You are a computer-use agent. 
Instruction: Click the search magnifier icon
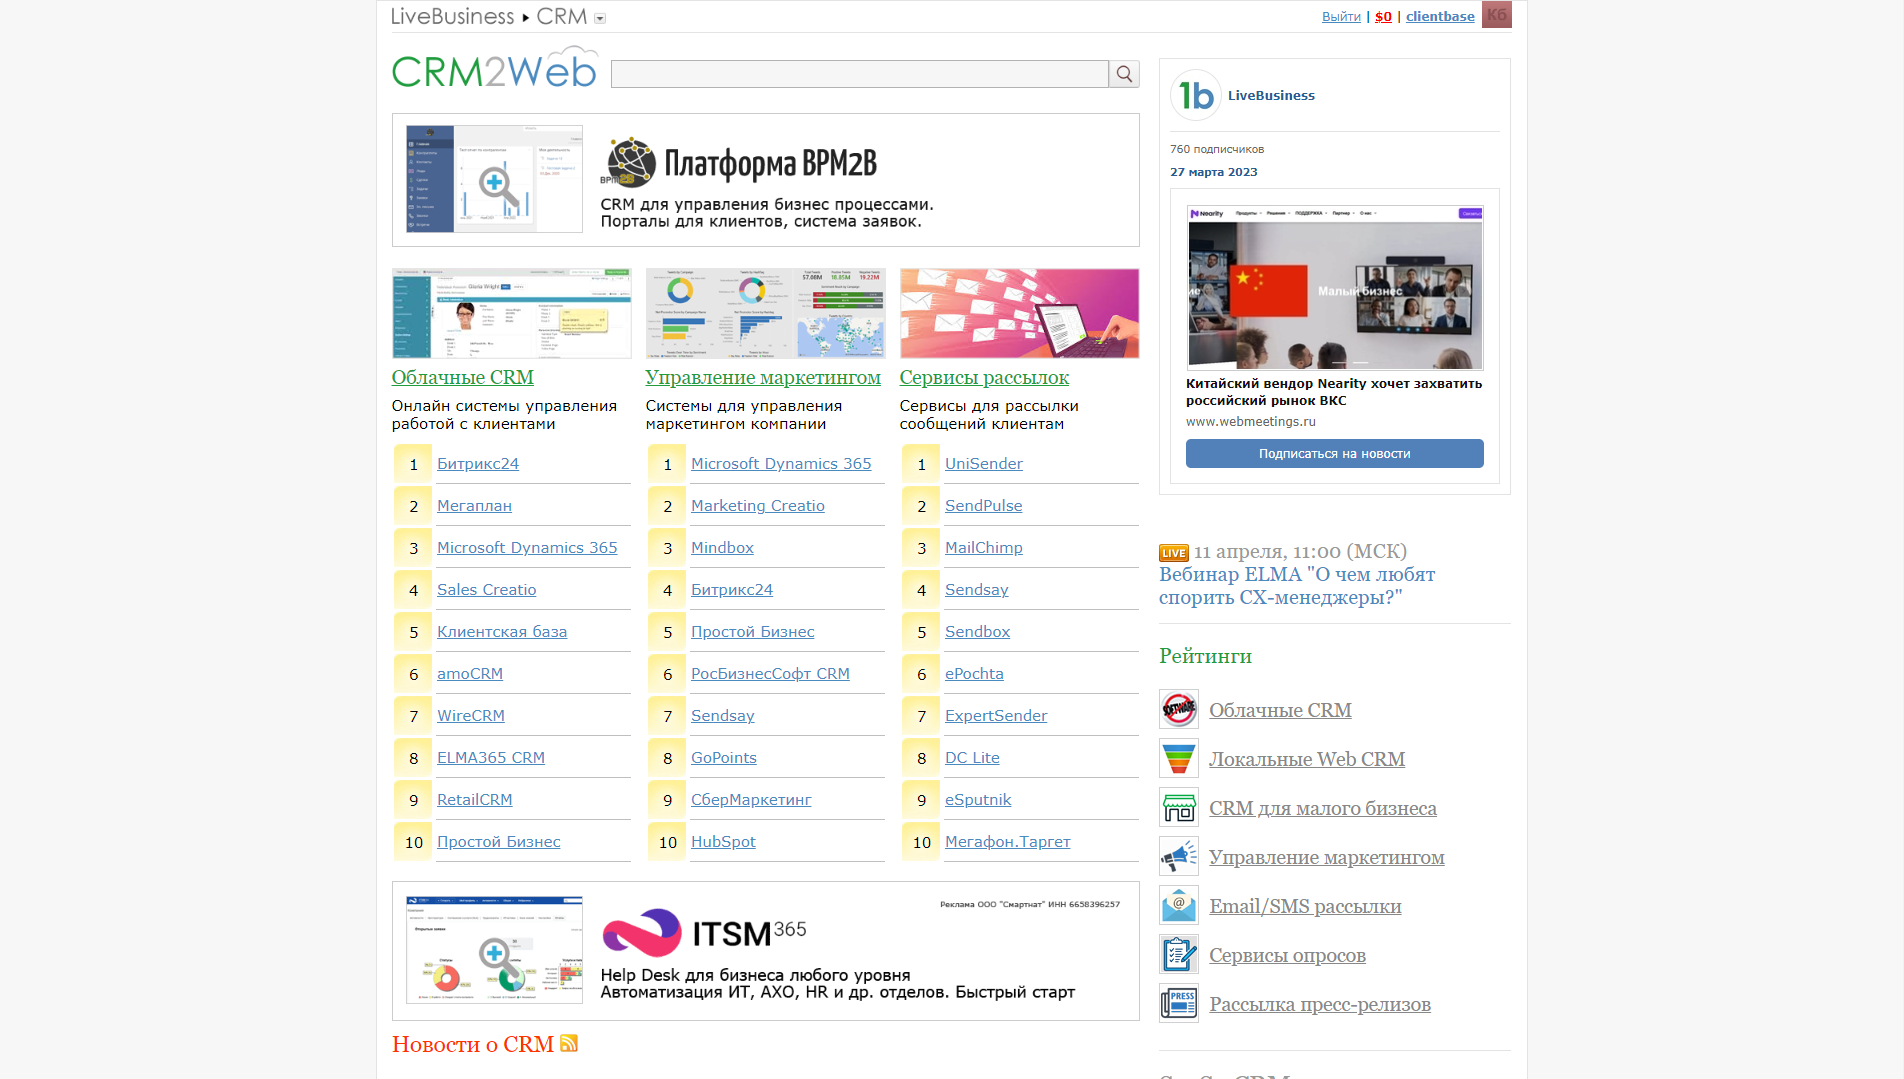tap(1124, 74)
